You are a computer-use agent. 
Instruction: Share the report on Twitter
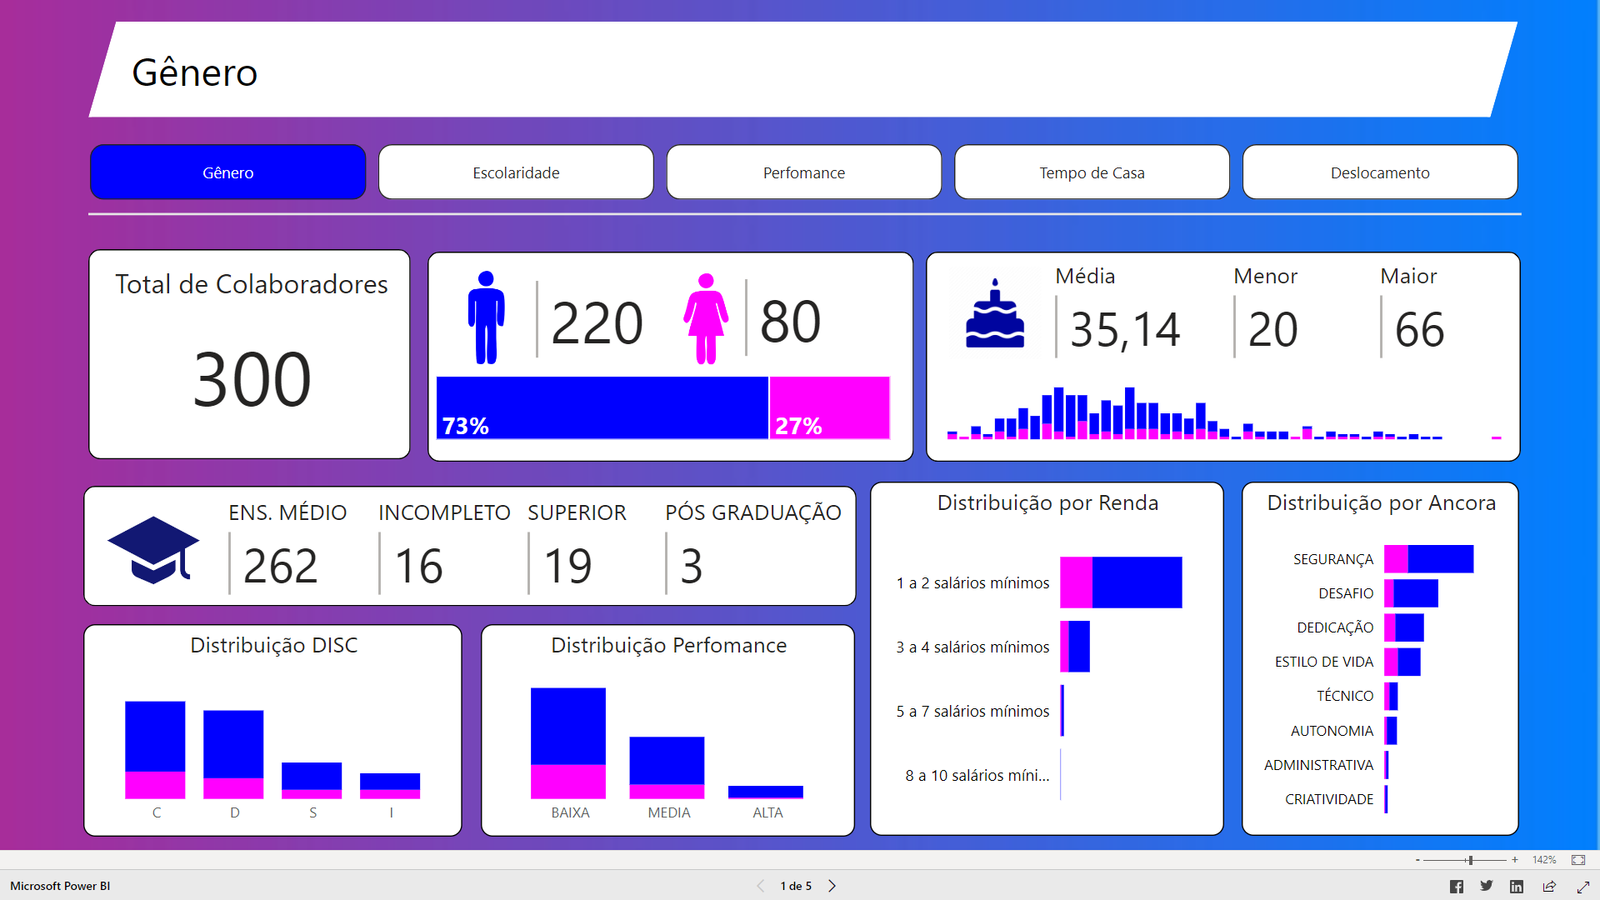pos(1487,886)
